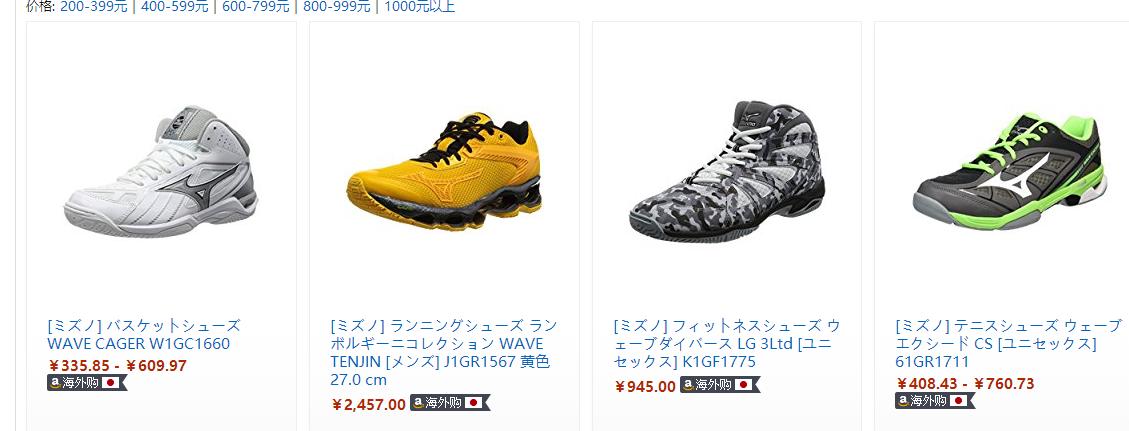Click the 海外购 badge under WAVE CAGER shoe
The height and width of the screenshot is (431, 1129).
click(87, 383)
